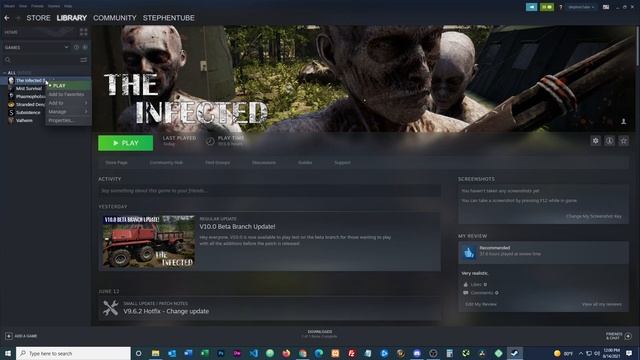
Task: Click the thumbs up Recommended icon
Action: click(x=469, y=253)
